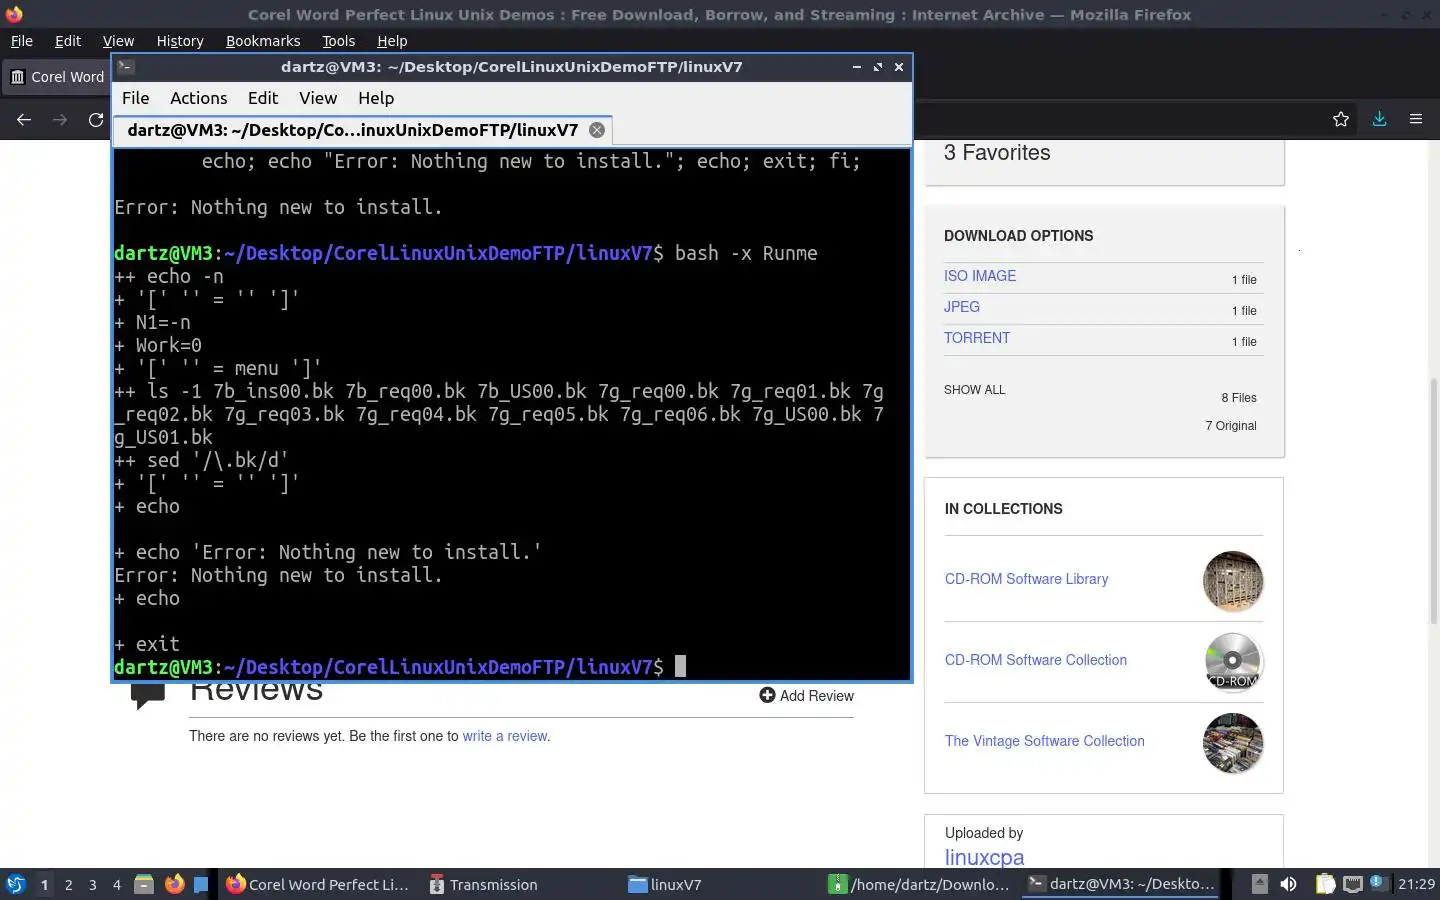Open Firefox File menu
1440x900 pixels.
pos(21,41)
